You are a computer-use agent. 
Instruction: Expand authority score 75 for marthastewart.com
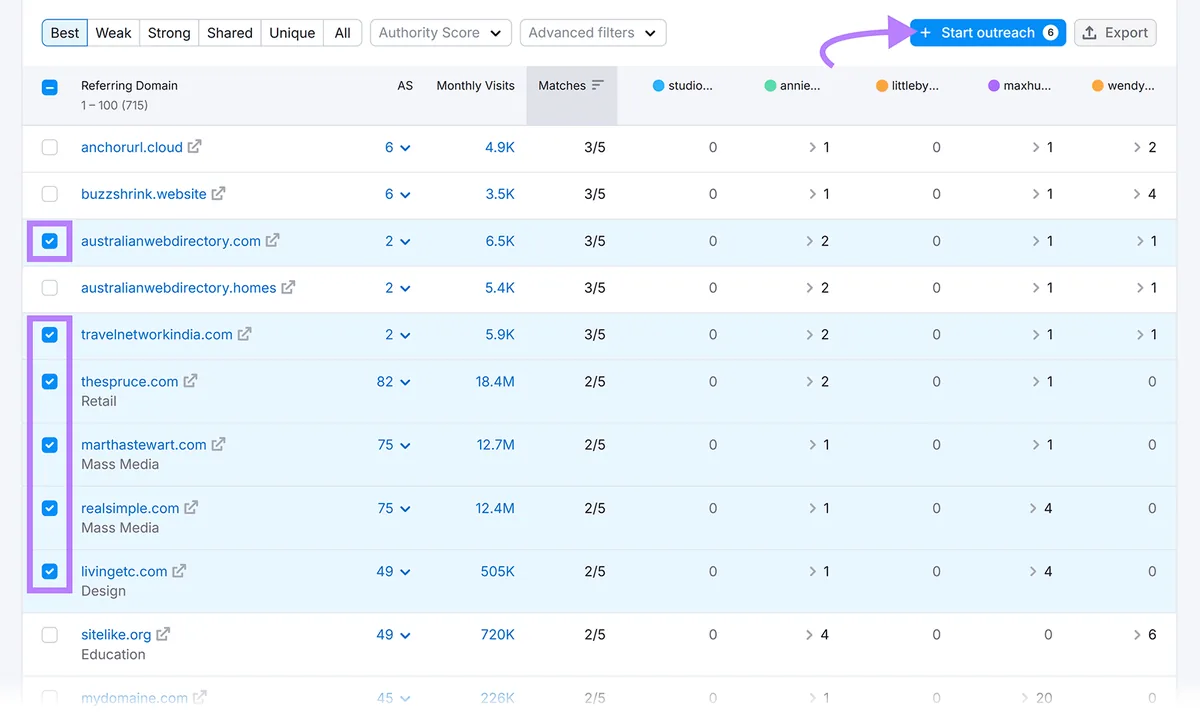click(394, 445)
